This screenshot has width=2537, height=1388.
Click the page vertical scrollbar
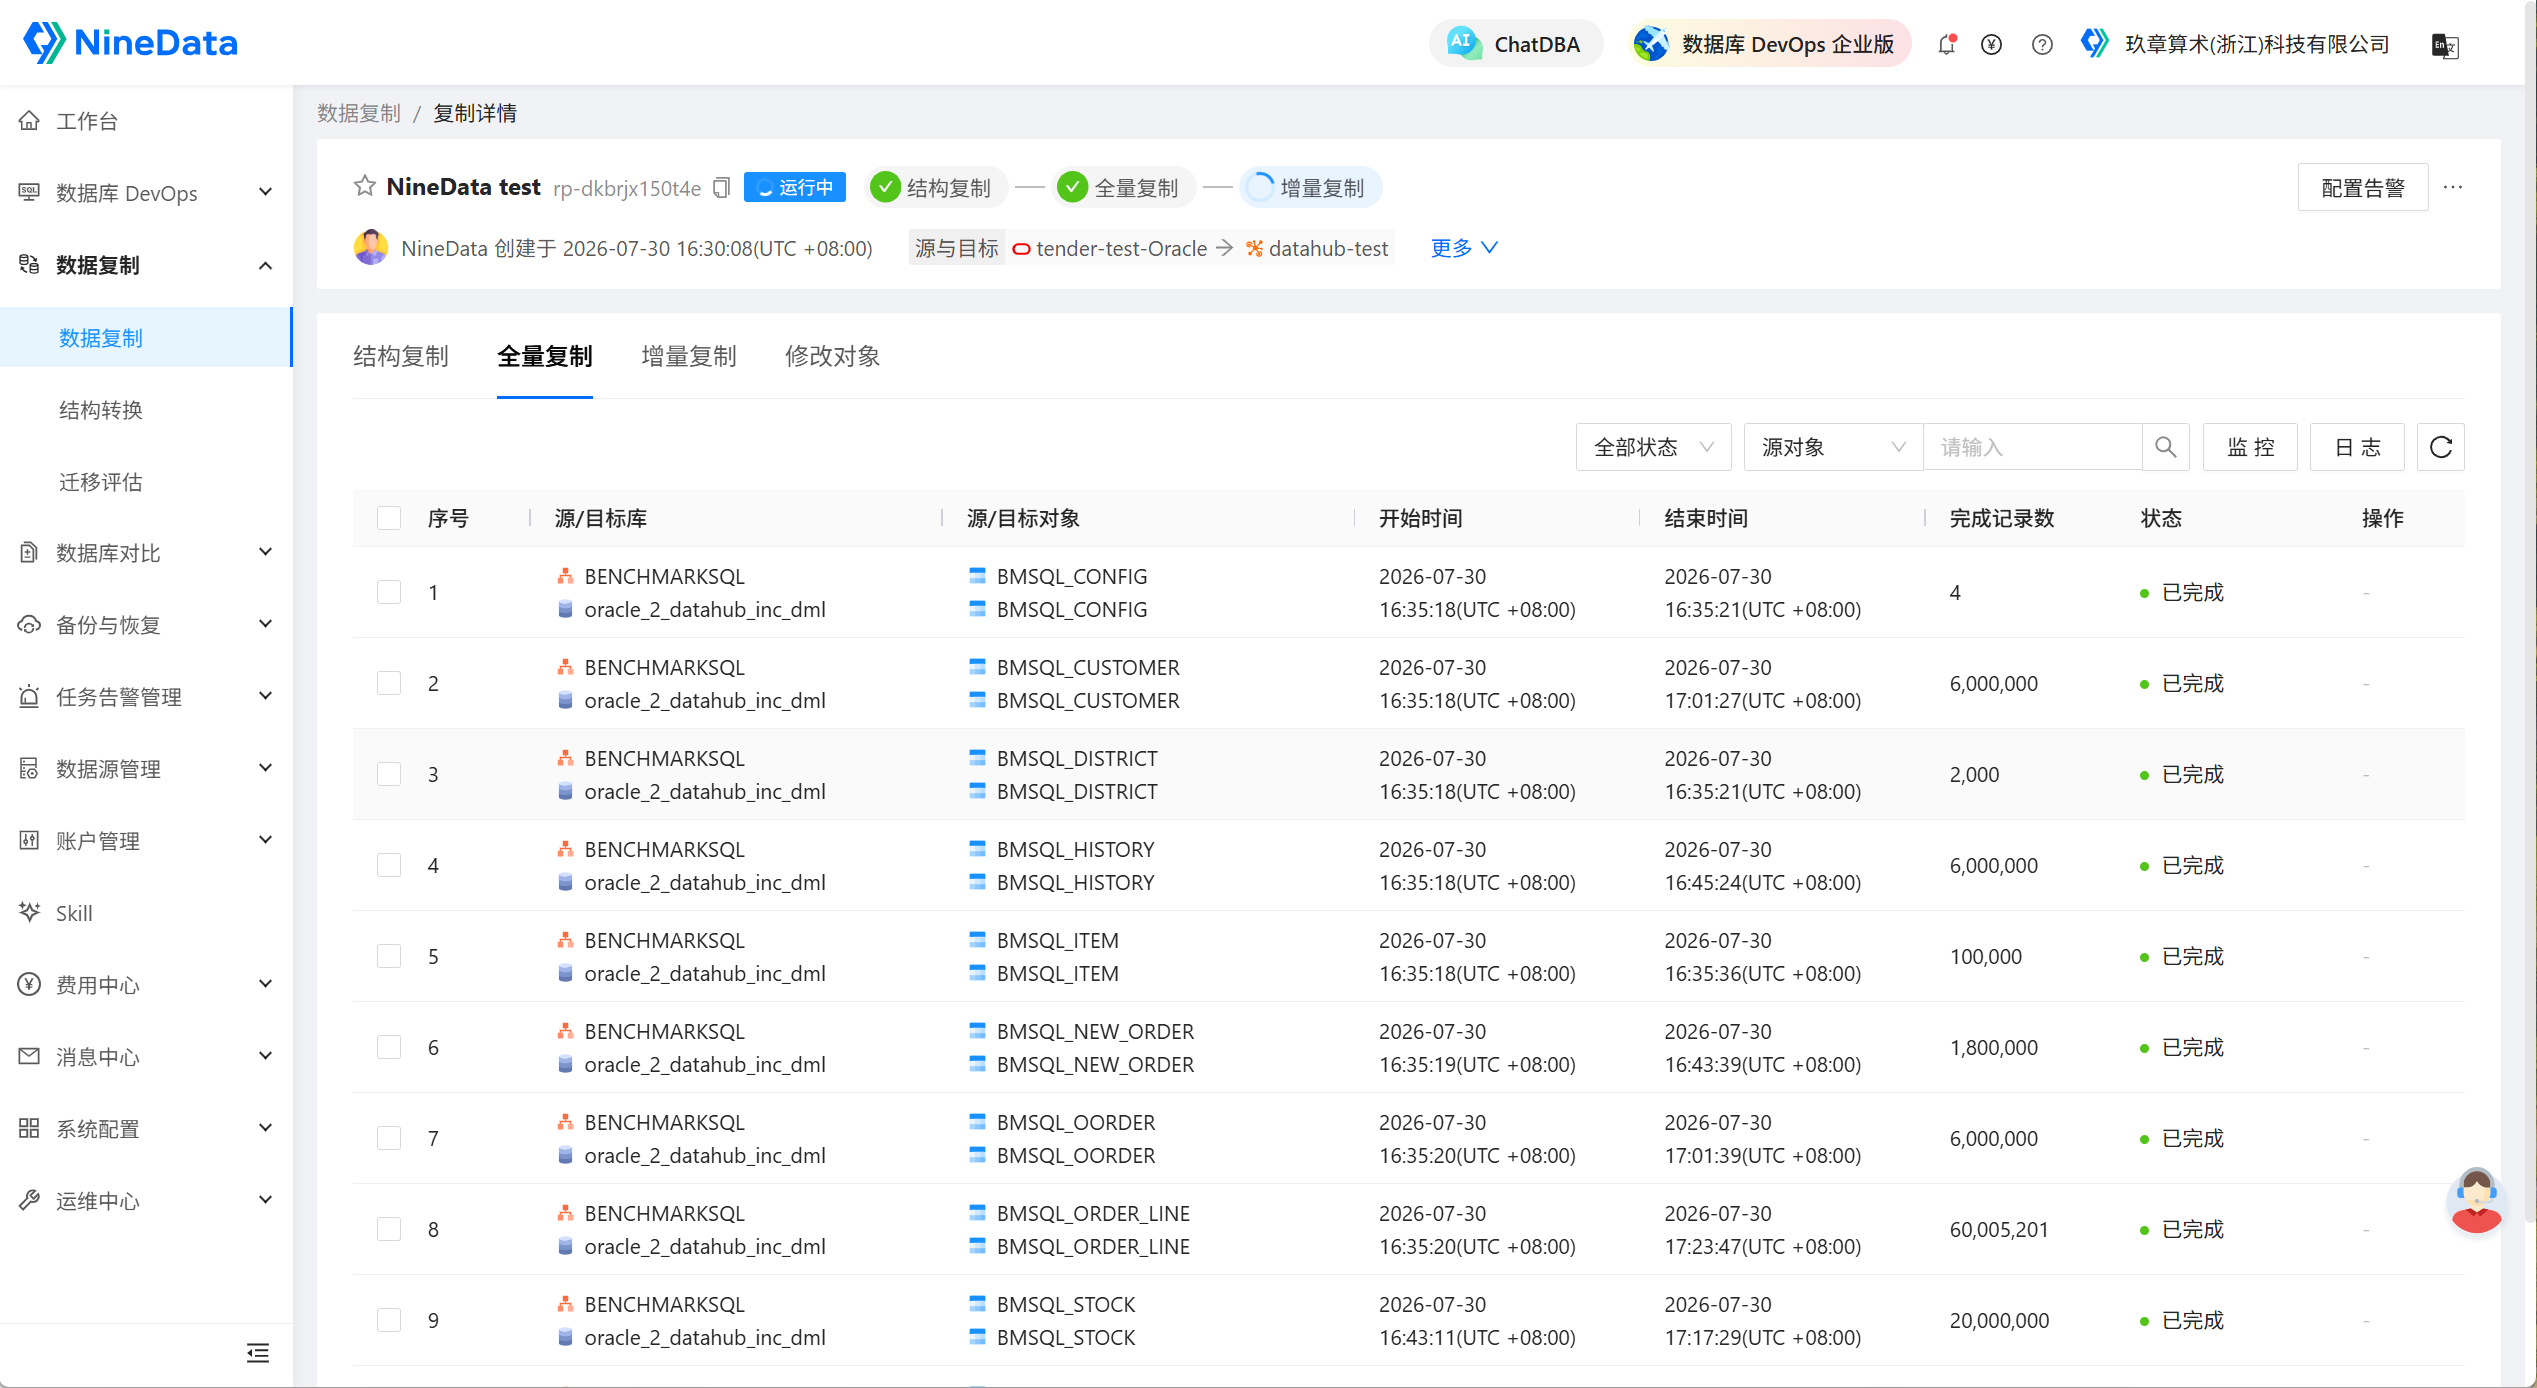coord(2530,610)
